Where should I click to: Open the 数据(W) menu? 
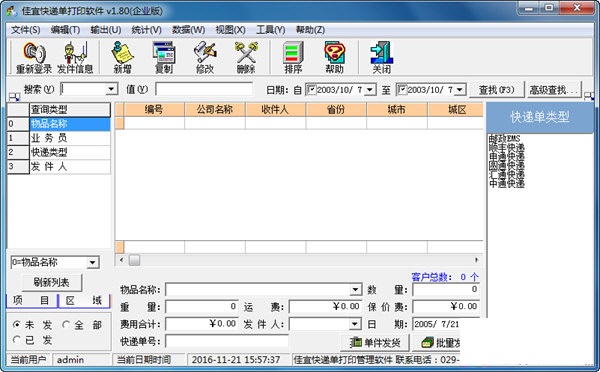[188, 30]
